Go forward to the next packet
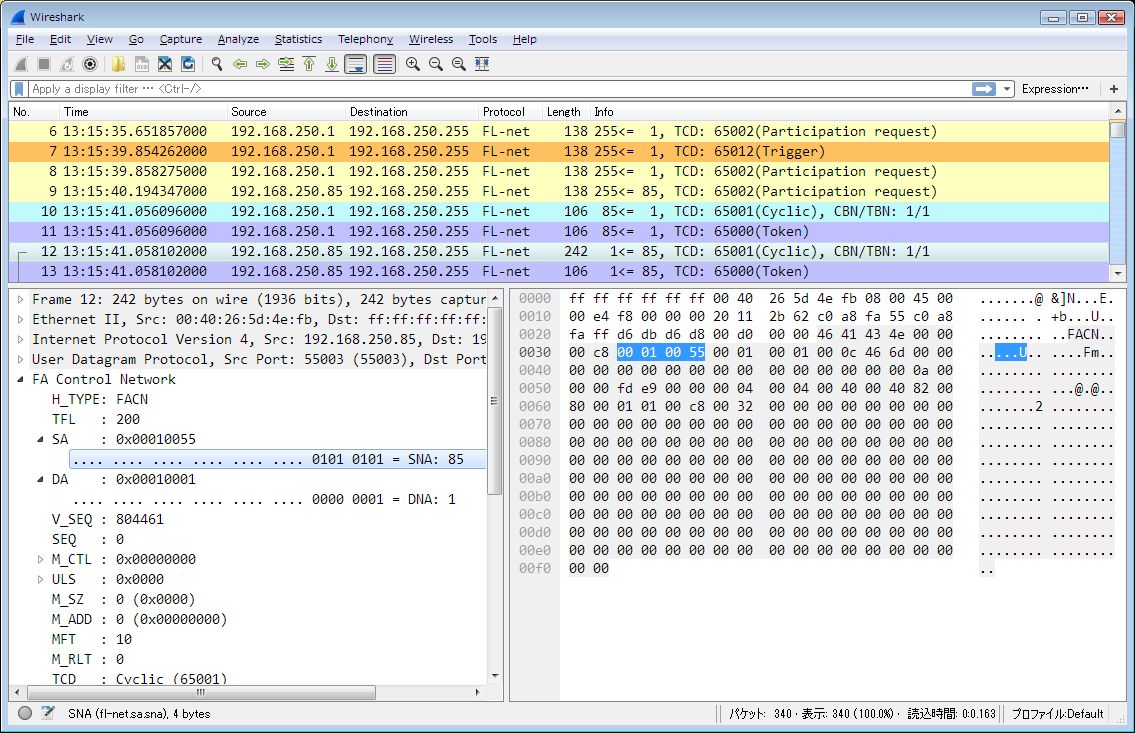 pos(263,64)
